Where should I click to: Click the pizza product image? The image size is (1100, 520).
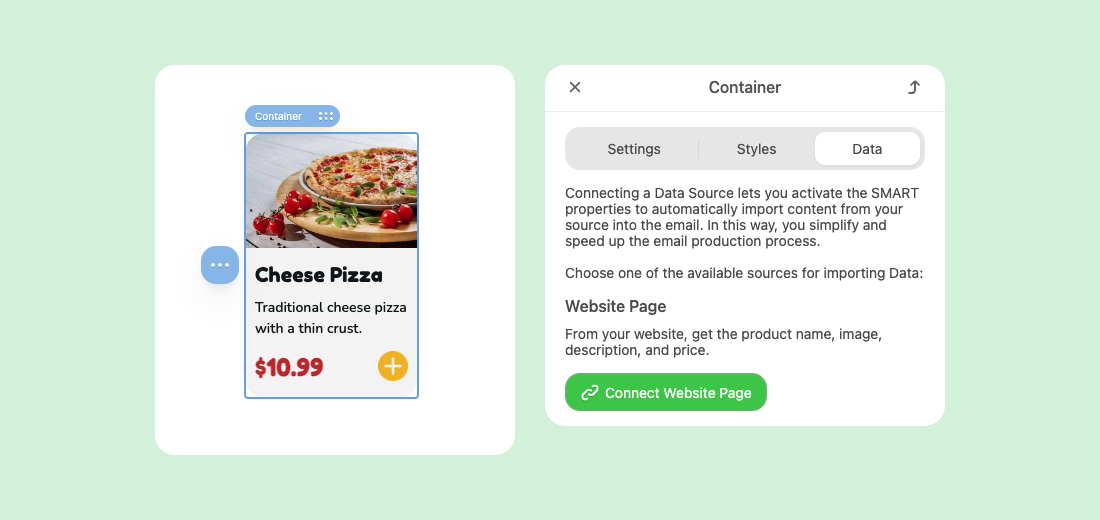332,191
